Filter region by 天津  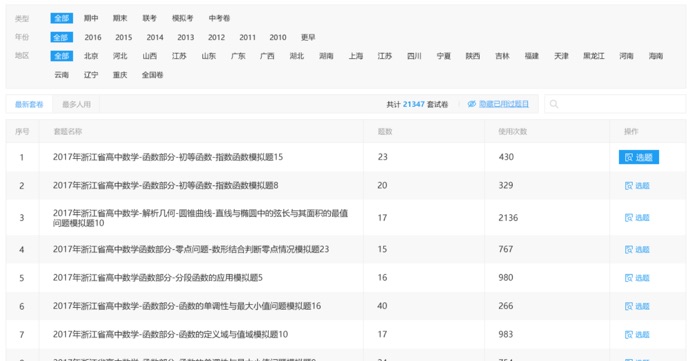click(561, 56)
